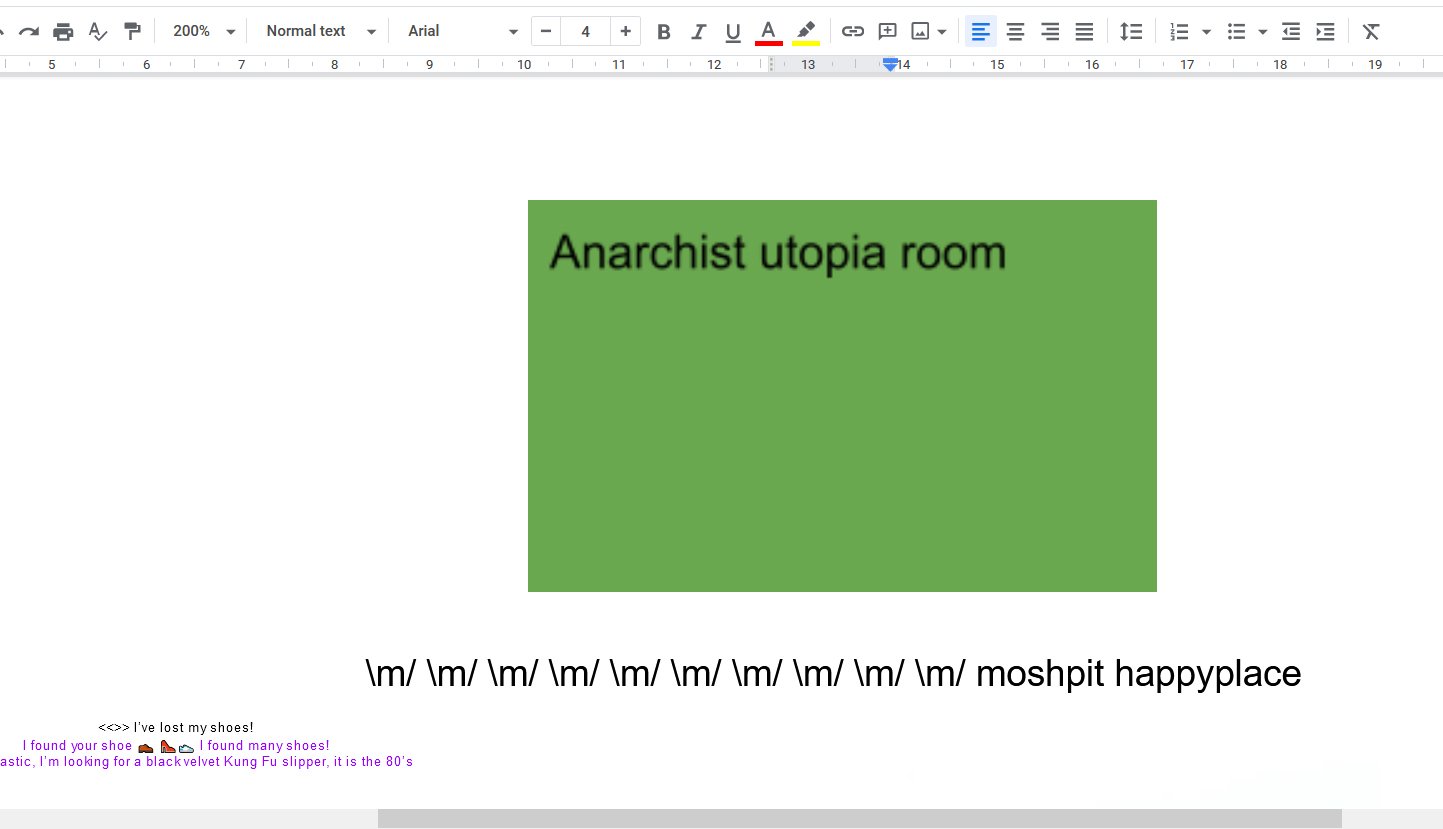Activate the paint format tool
The width and height of the screenshot is (1443, 829).
coord(131,31)
